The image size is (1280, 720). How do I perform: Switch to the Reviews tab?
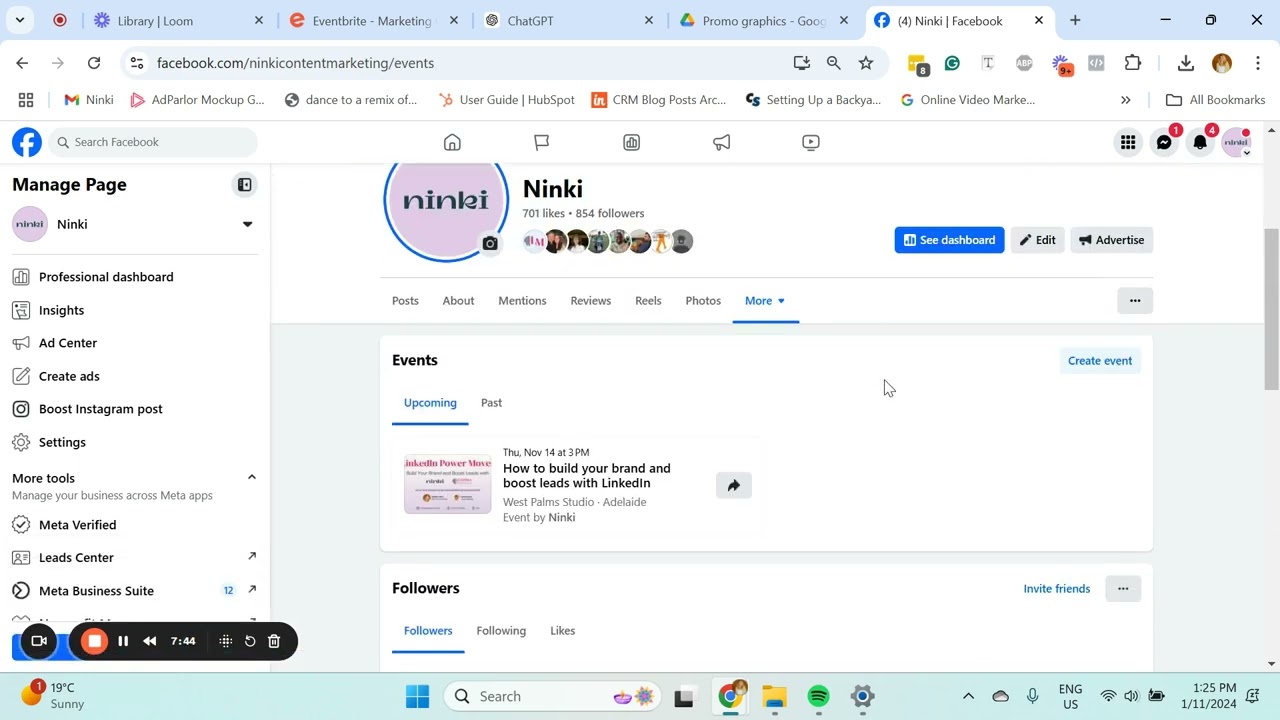tap(590, 301)
